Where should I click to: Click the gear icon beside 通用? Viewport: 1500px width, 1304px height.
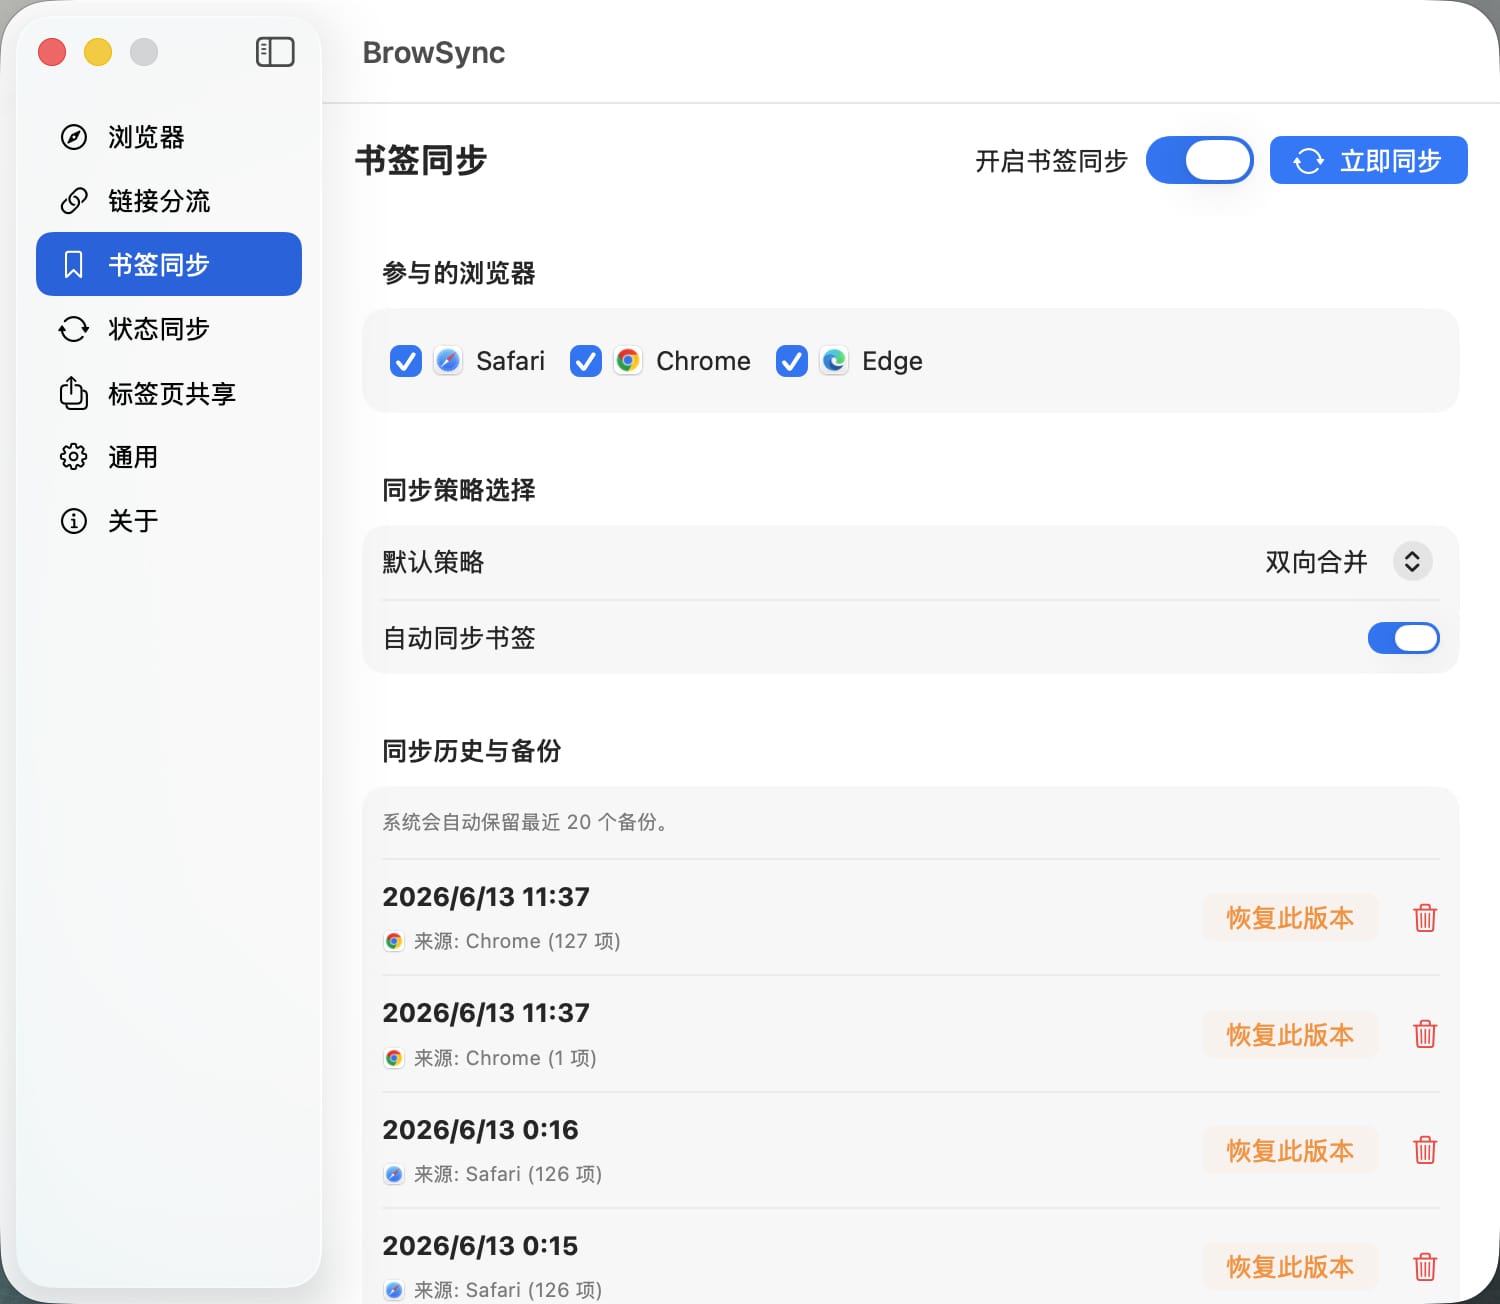[74, 457]
